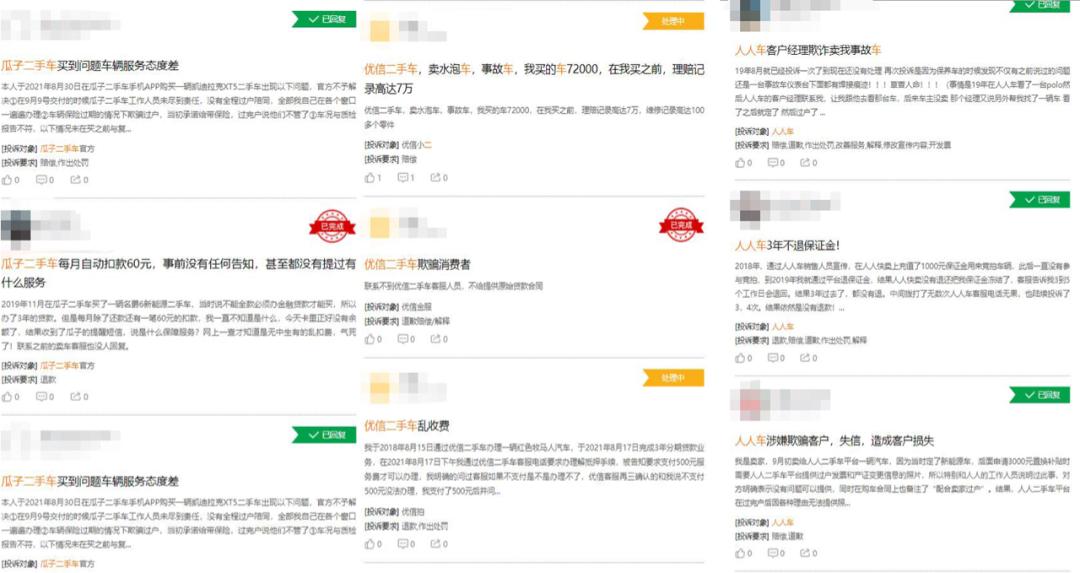Open the 瓜子二手车每月自动扣款60元 complaint title
1080x573 pixels.
178,273
